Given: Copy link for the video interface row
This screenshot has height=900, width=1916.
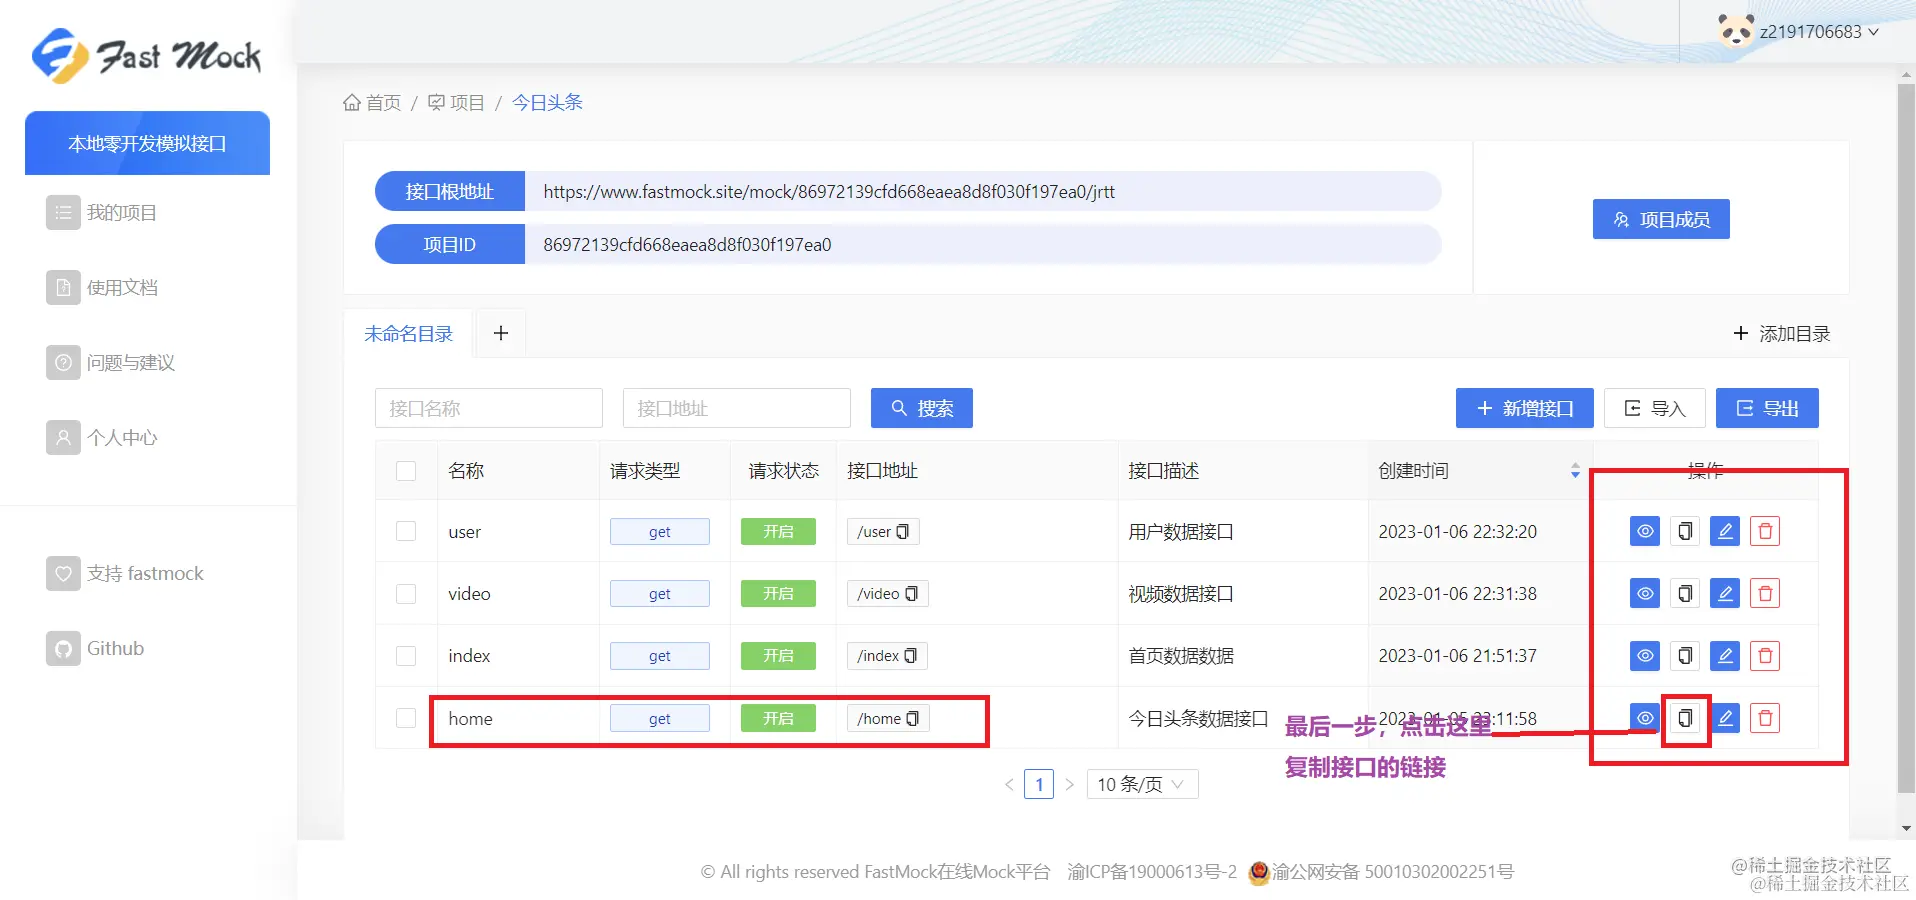Looking at the screenshot, I should [1685, 593].
